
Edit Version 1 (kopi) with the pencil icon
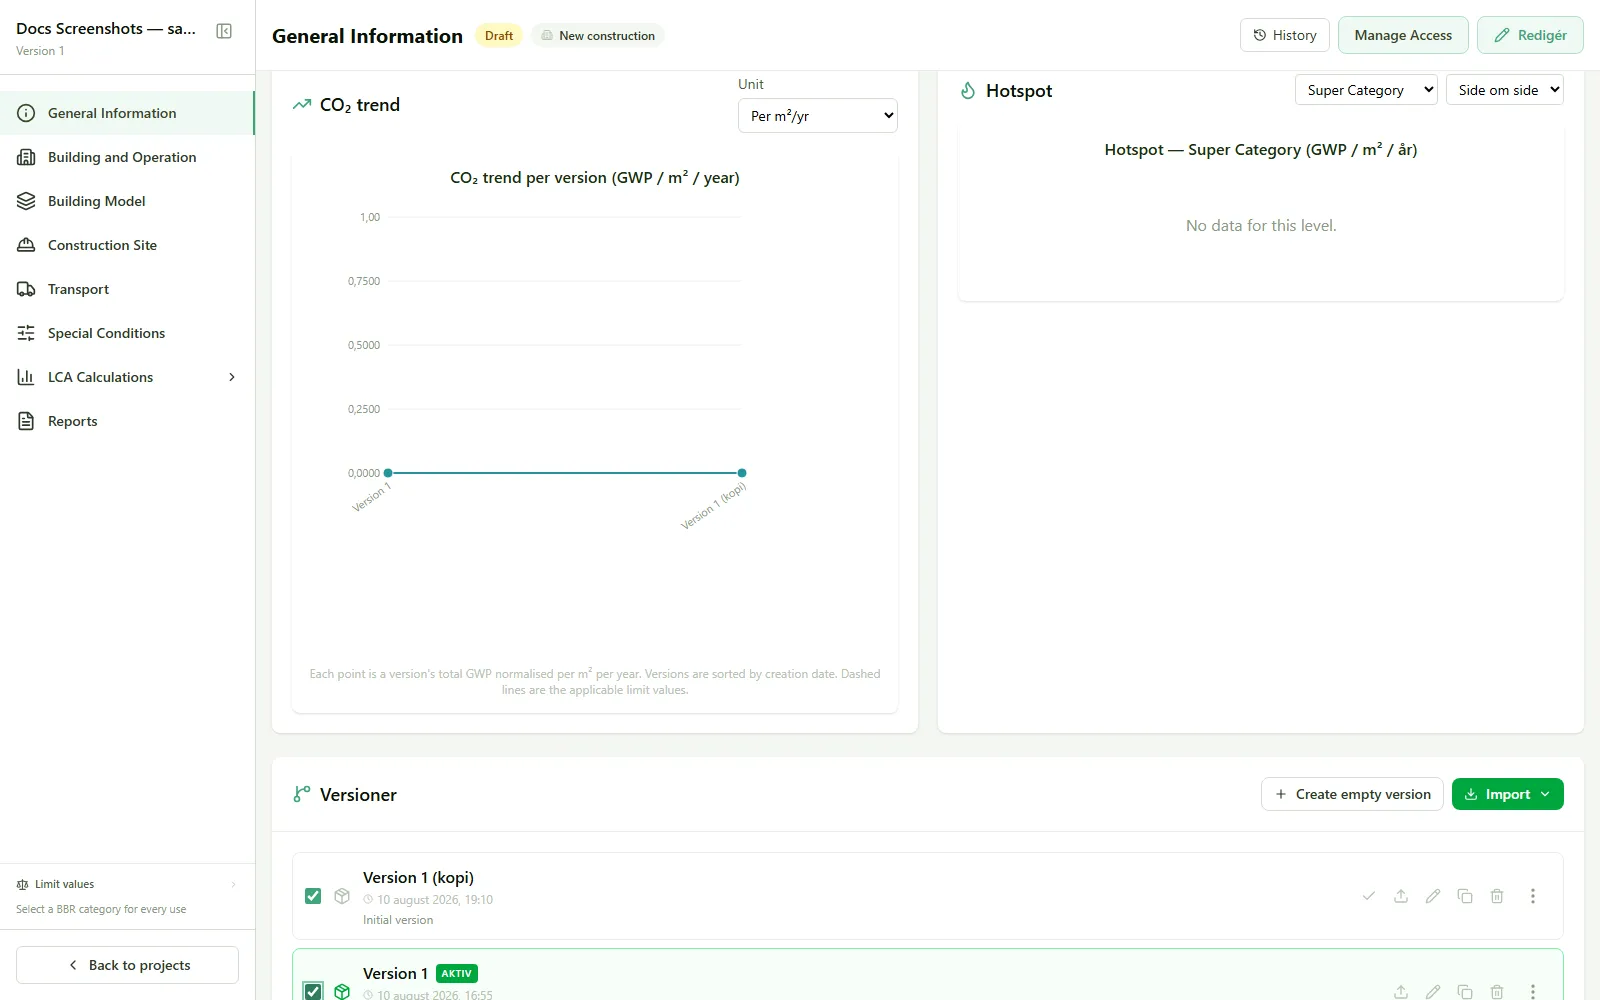(x=1433, y=896)
